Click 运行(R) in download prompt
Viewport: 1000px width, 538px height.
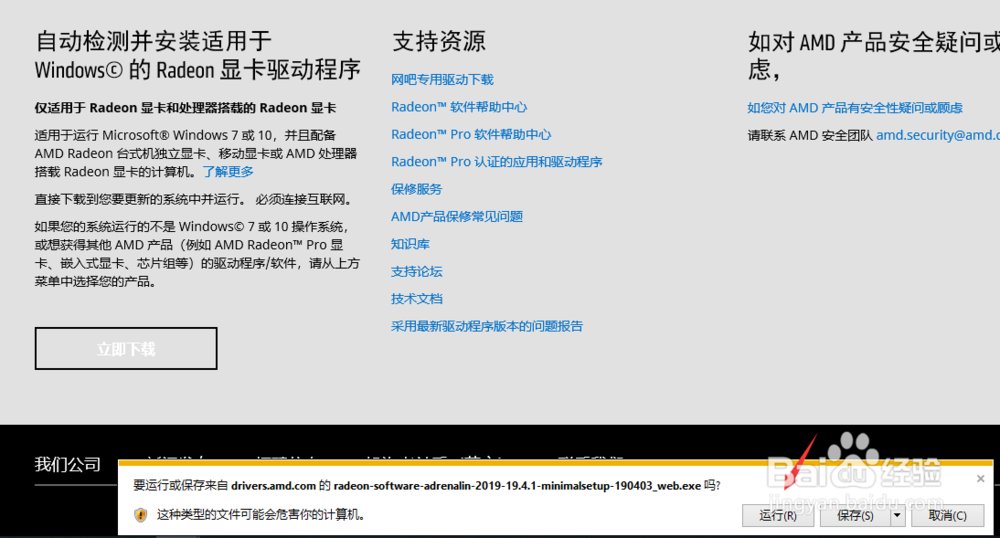click(x=777, y=515)
